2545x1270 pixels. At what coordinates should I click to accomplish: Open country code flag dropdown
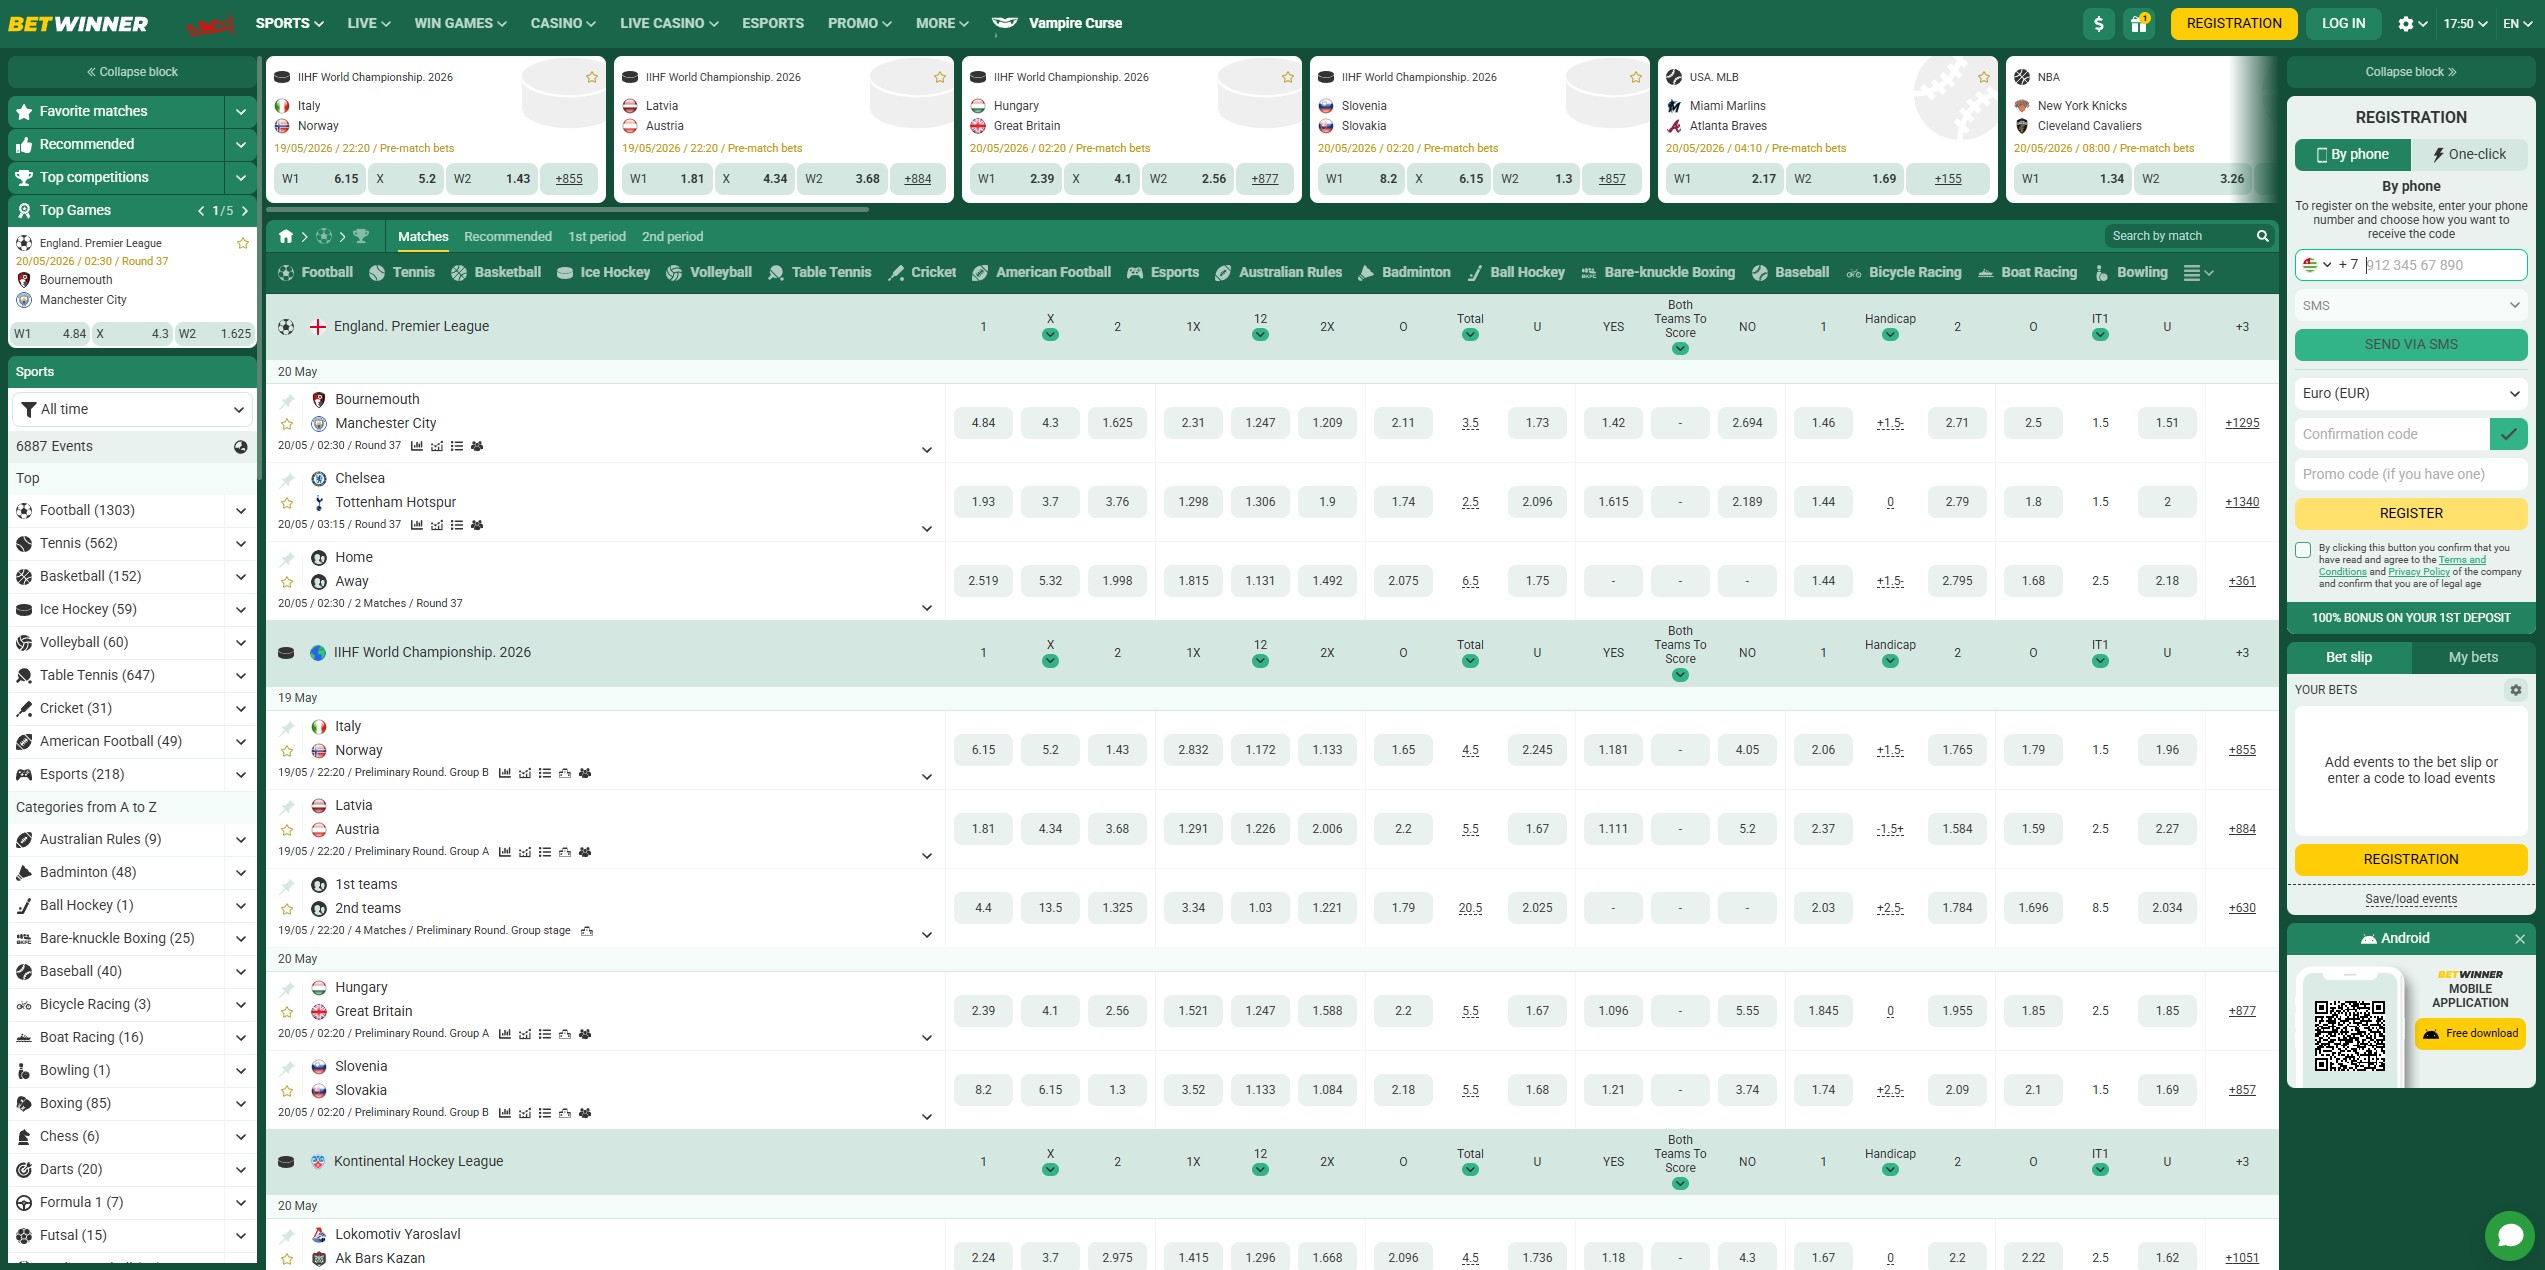2318,265
